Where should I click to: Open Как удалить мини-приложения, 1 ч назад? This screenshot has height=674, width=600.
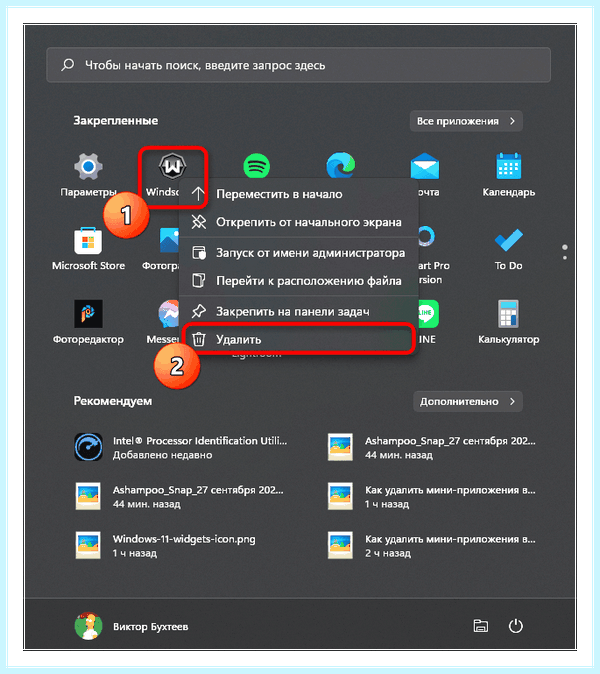pos(432,496)
